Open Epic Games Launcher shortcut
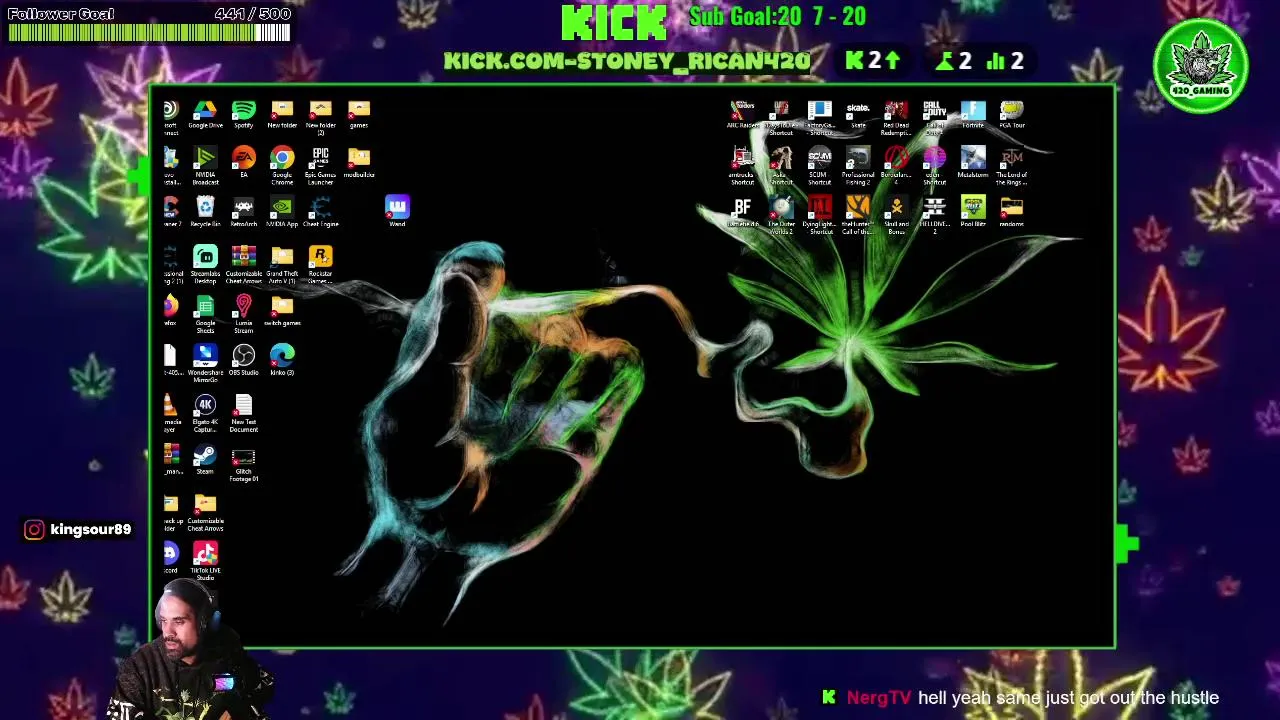This screenshot has height=720, width=1280. pyautogui.click(x=320, y=167)
